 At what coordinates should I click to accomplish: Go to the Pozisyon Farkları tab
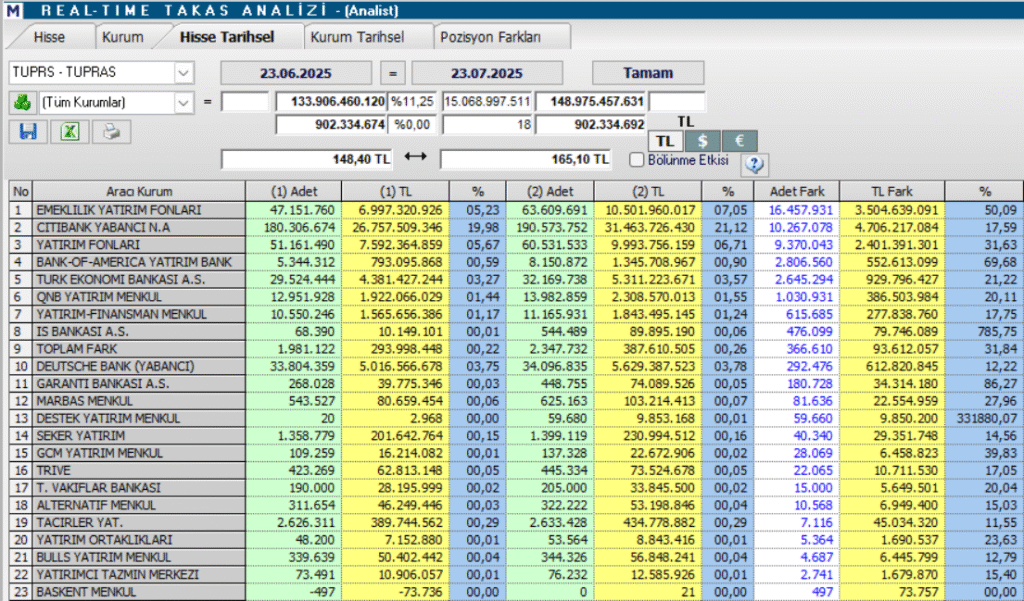(x=490, y=37)
